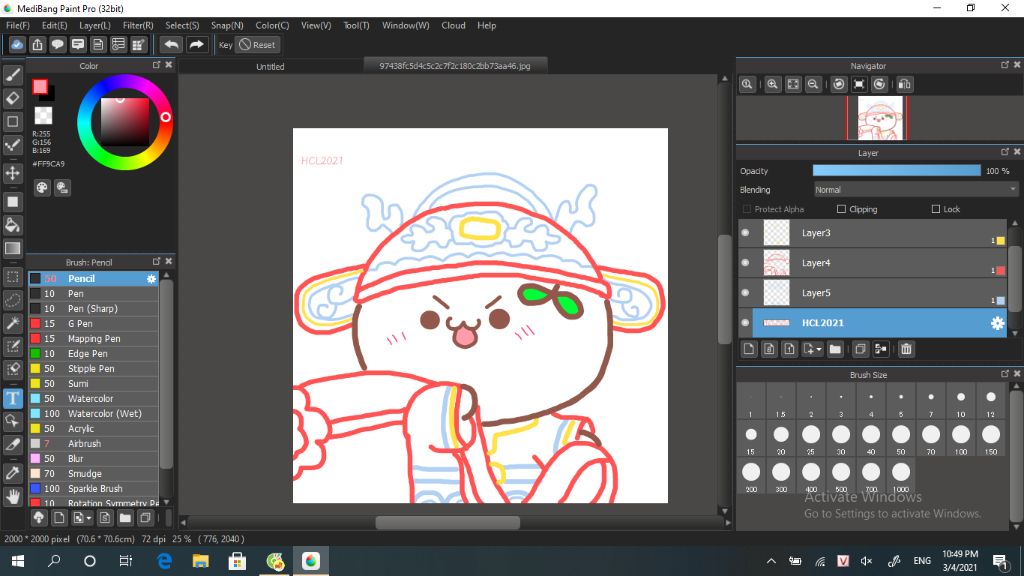Image resolution: width=1024 pixels, height=576 pixels.
Task: Hide Layer4 visibility toggle
Action: pyautogui.click(x=745, y=263)
